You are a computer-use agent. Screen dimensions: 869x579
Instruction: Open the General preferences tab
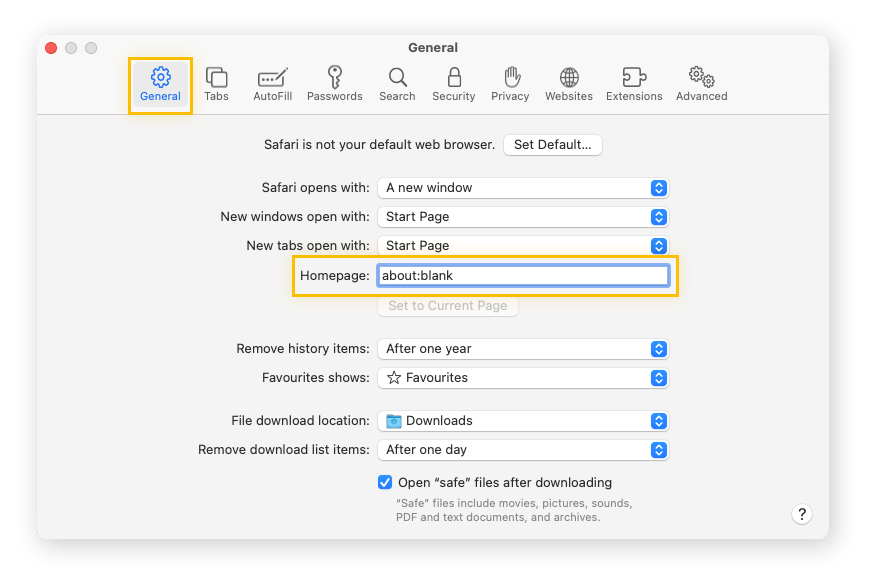pos(160,85)
